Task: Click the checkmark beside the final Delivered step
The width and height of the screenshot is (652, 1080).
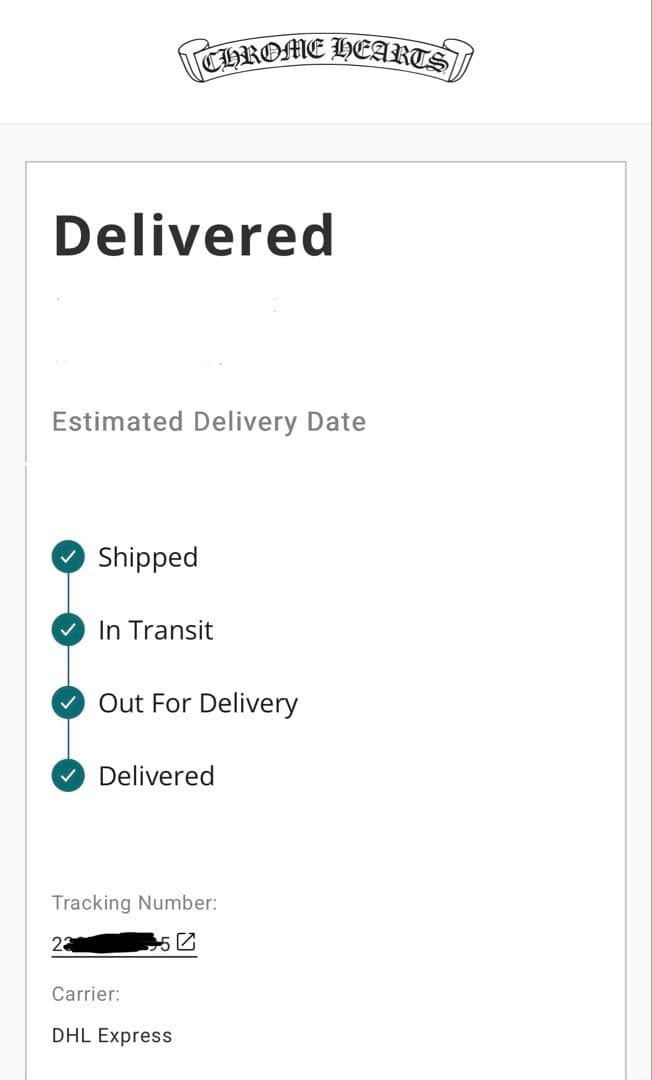Action: tap(68, 776)
